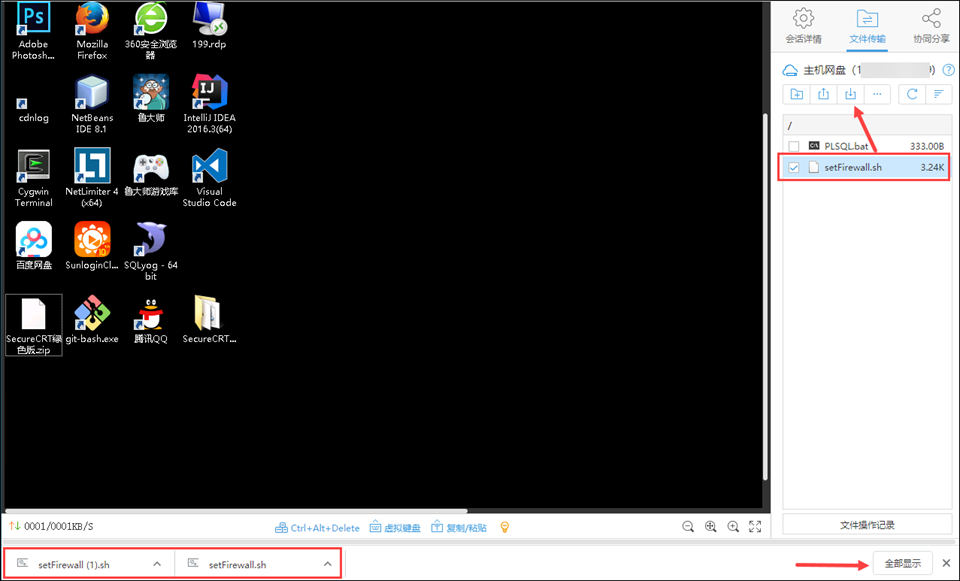Open the 鲁大师 desktop icon
This screenshot has height=581, width=960.
(x=151, y=99)
